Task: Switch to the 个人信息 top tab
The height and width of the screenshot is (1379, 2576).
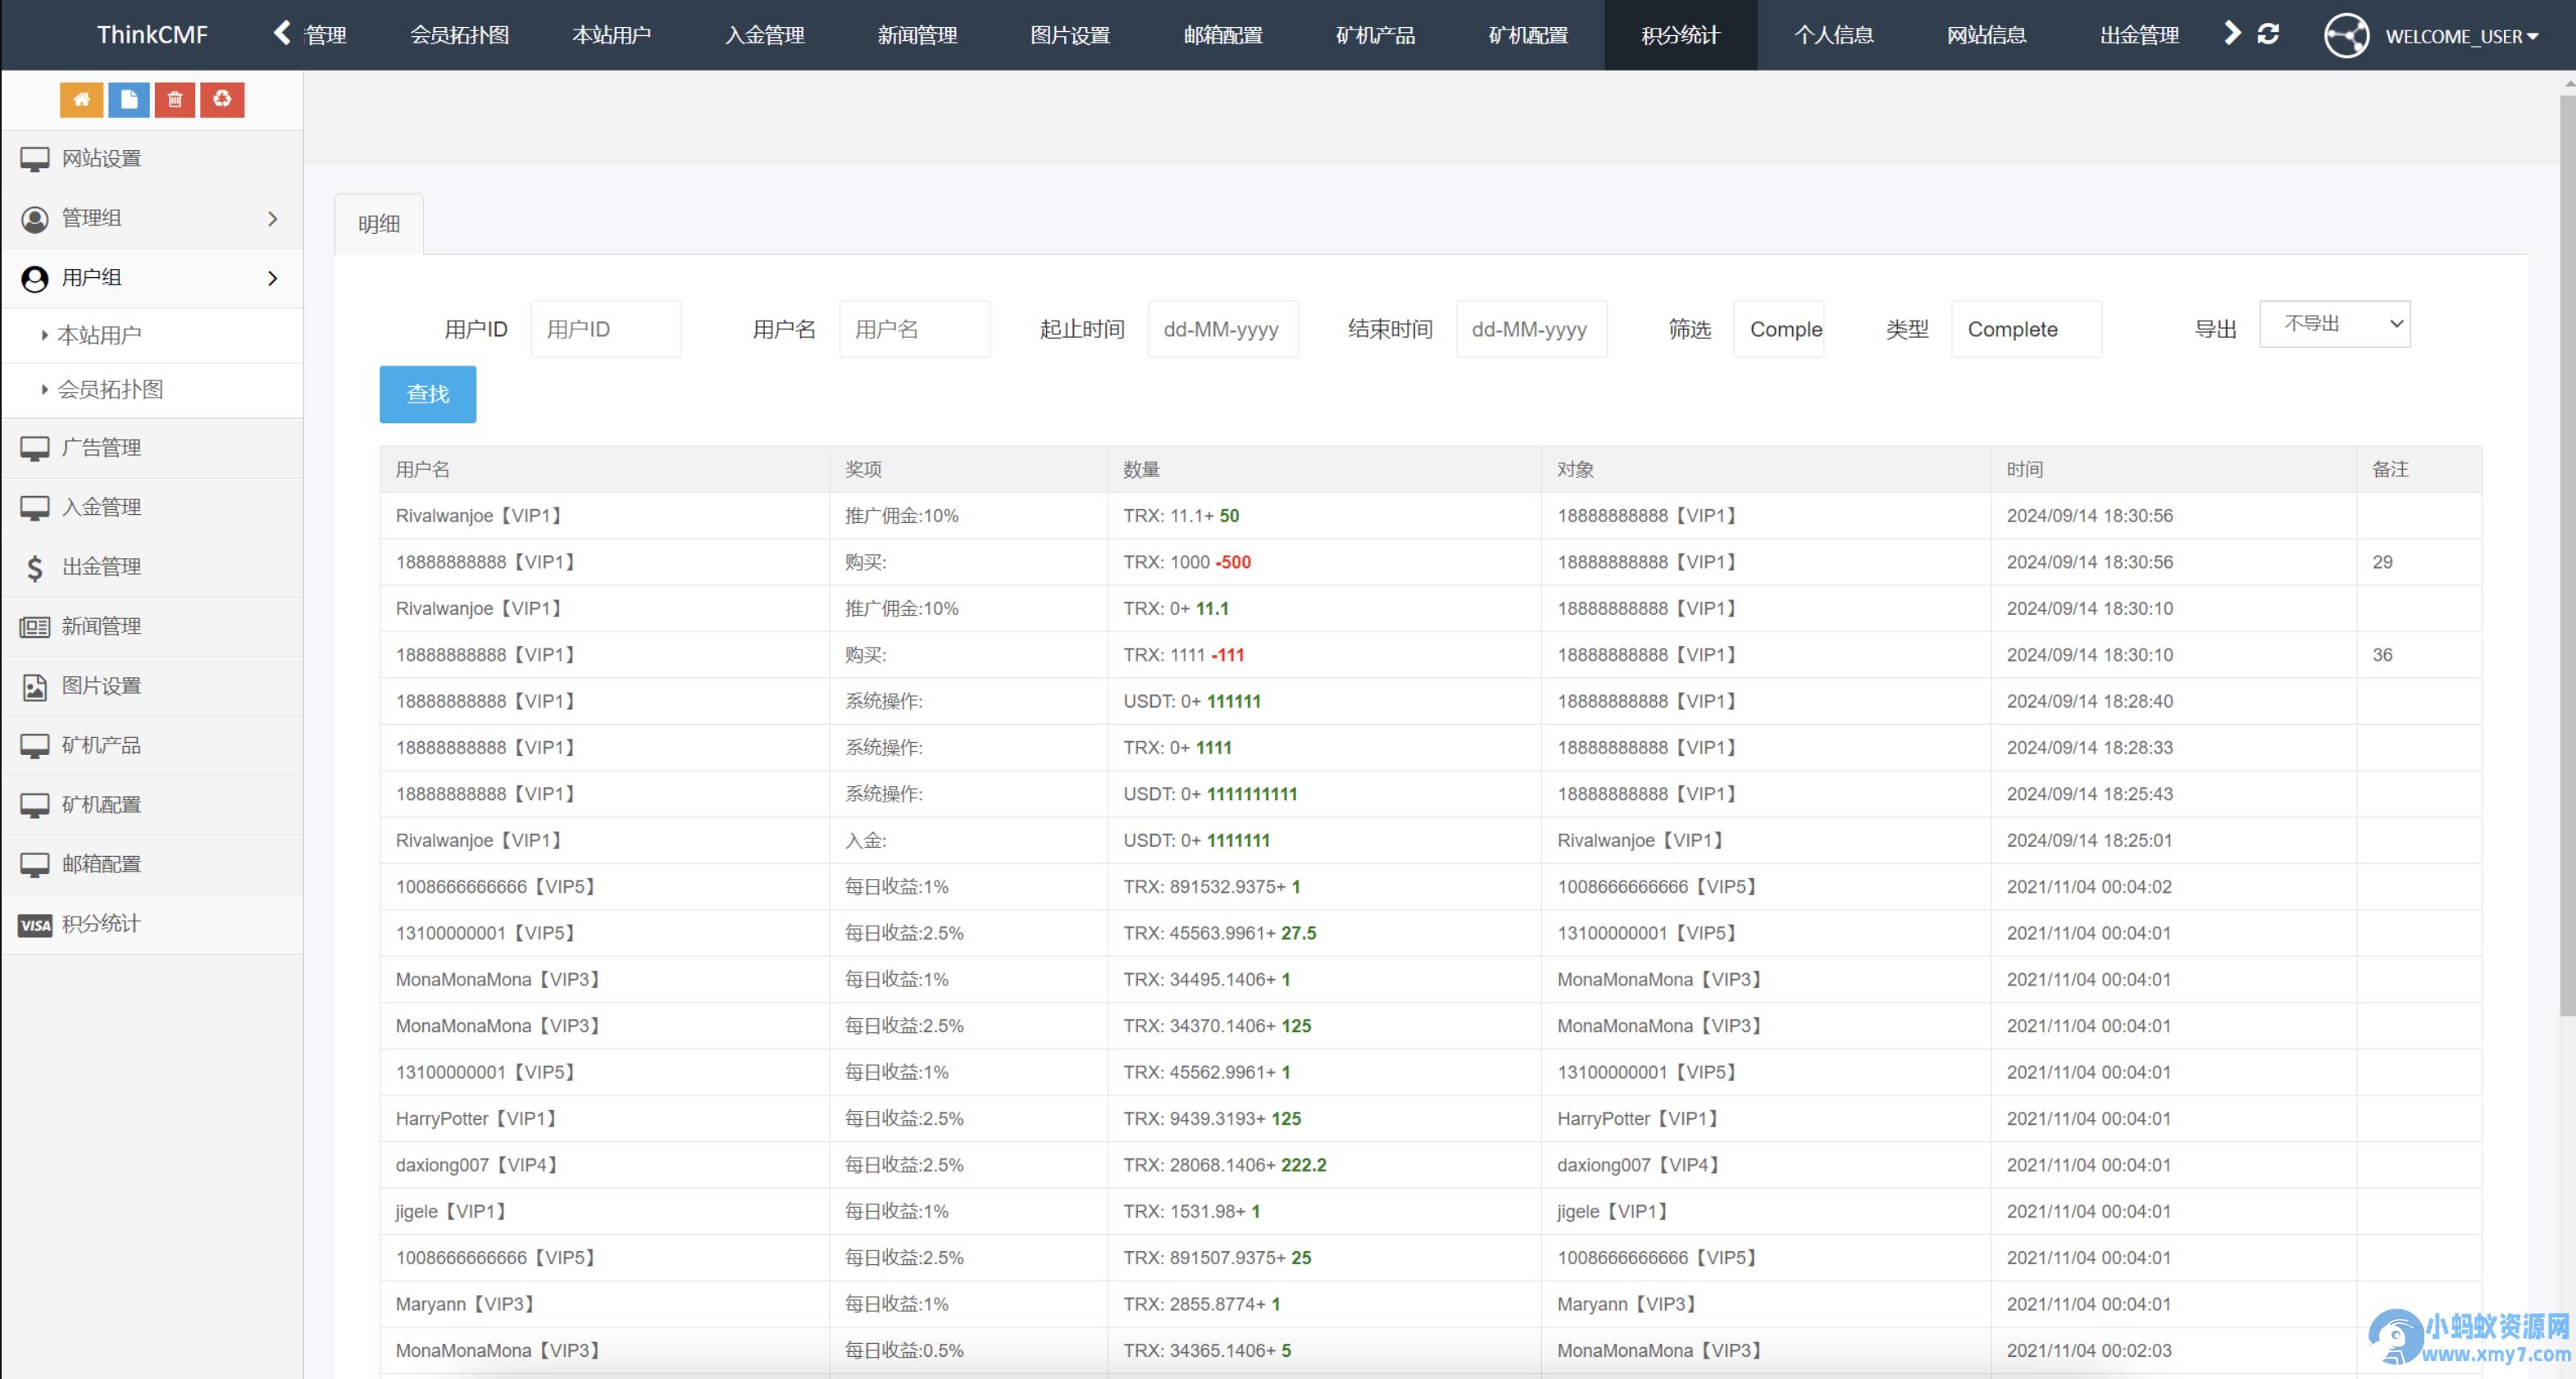Action: coord(1834,35)
